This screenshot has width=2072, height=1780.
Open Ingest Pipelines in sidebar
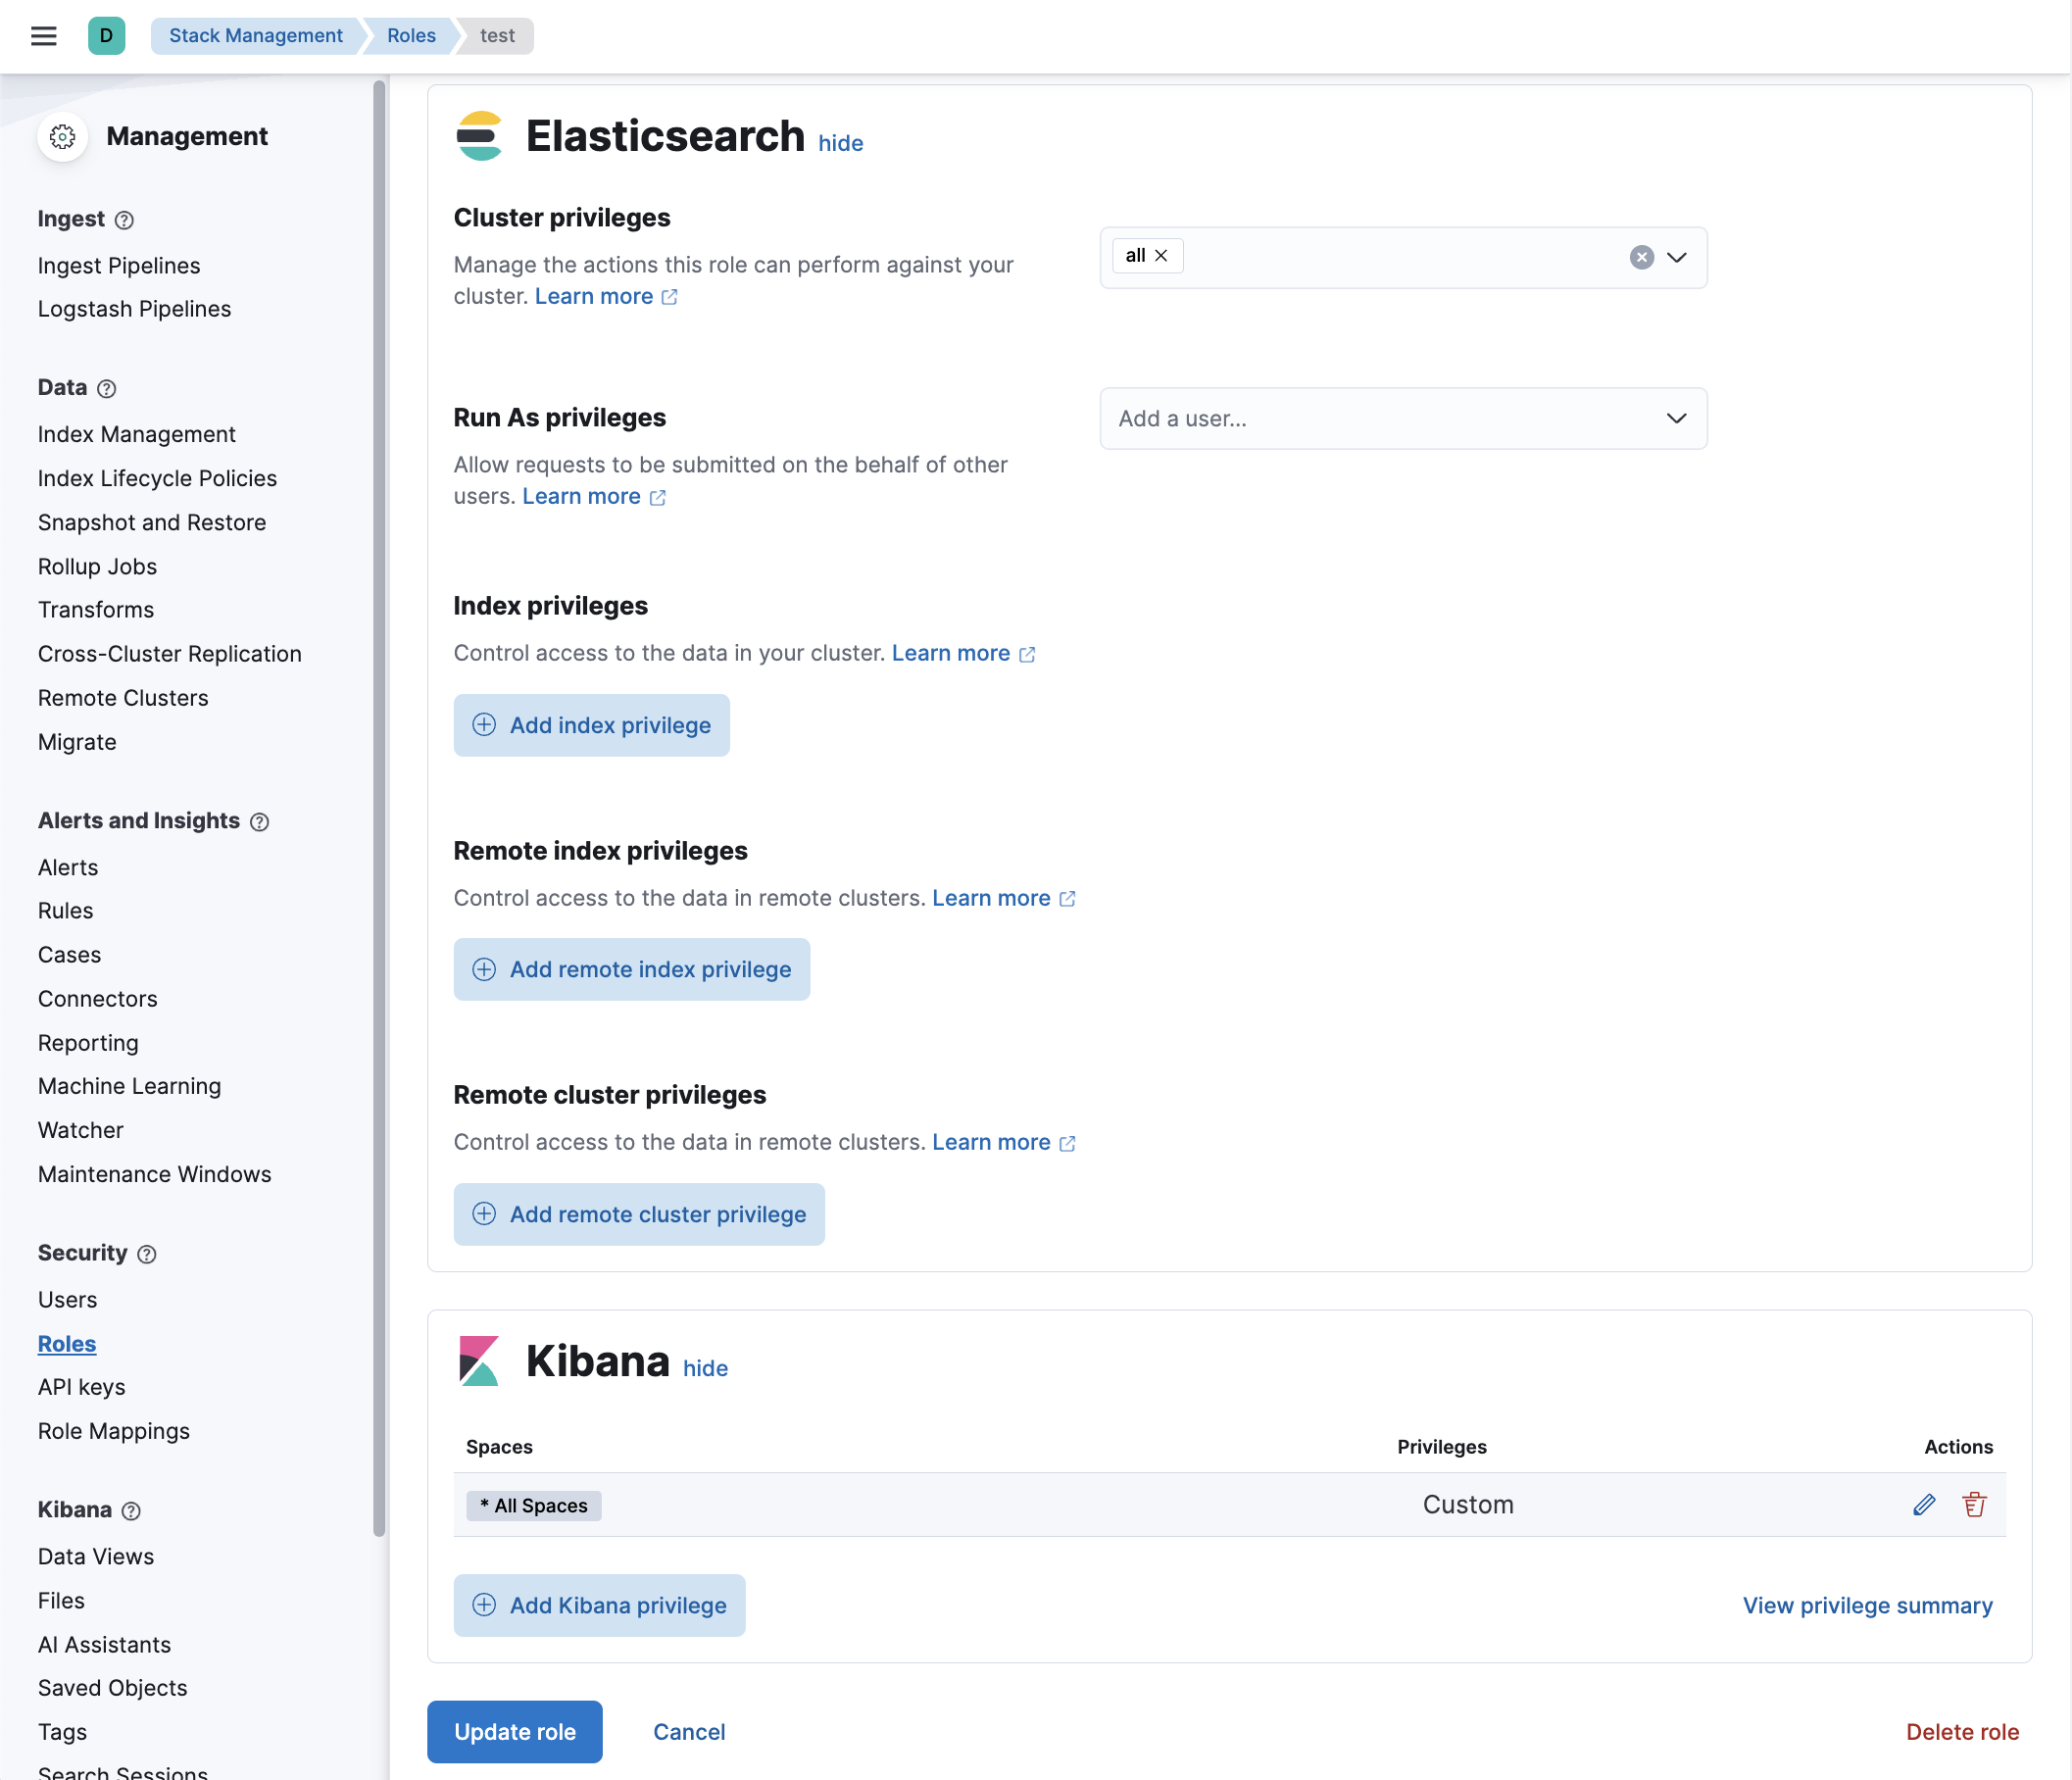coord(119,266)
